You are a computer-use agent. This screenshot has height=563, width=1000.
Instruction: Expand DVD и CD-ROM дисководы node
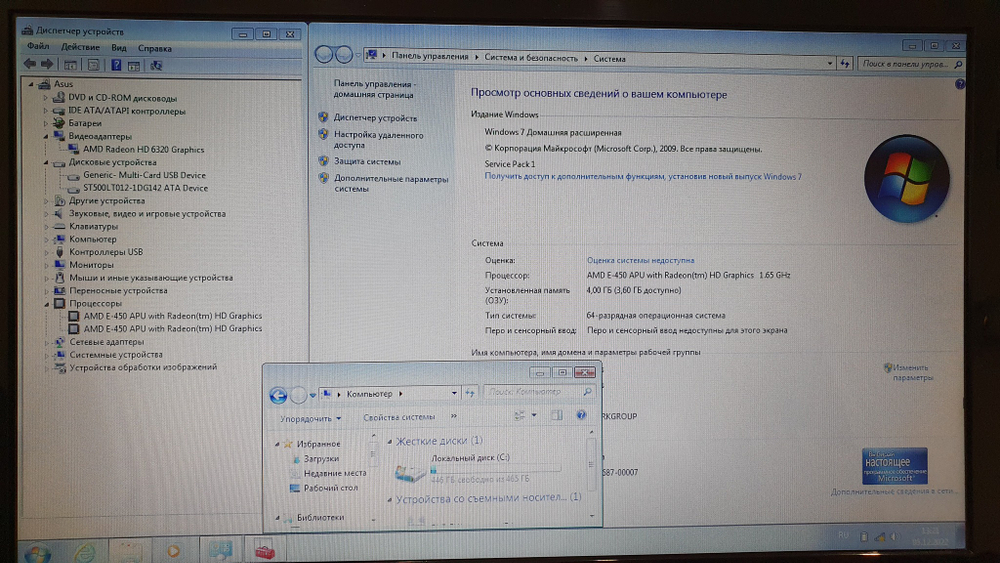pyautogui.click(x=46, y=98)
